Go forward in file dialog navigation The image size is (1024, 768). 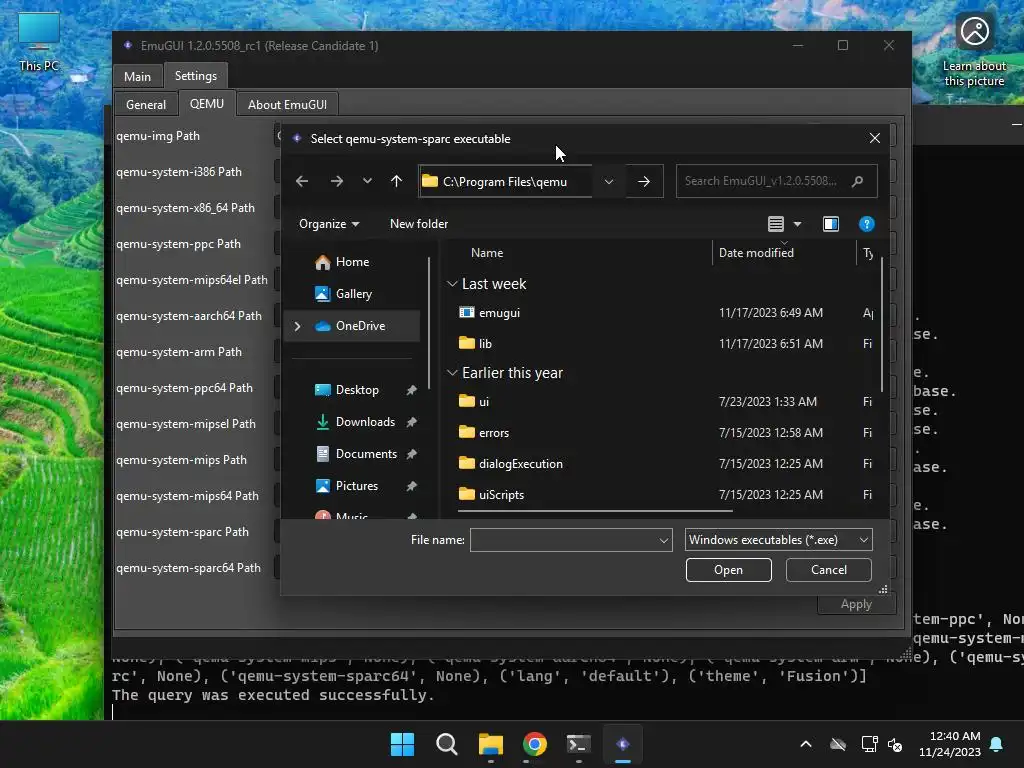click(337, 182)
